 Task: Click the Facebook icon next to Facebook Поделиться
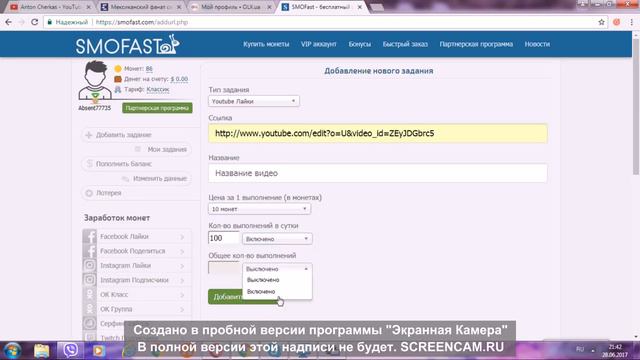(90, 251)
